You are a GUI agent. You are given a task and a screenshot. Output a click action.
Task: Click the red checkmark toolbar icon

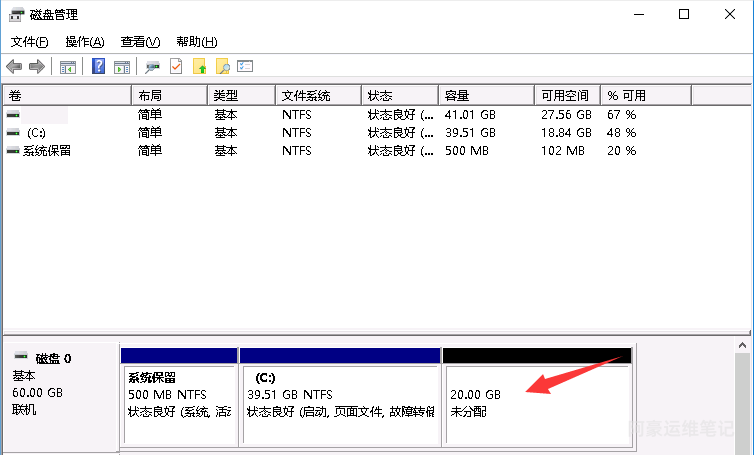click(176, 67)
